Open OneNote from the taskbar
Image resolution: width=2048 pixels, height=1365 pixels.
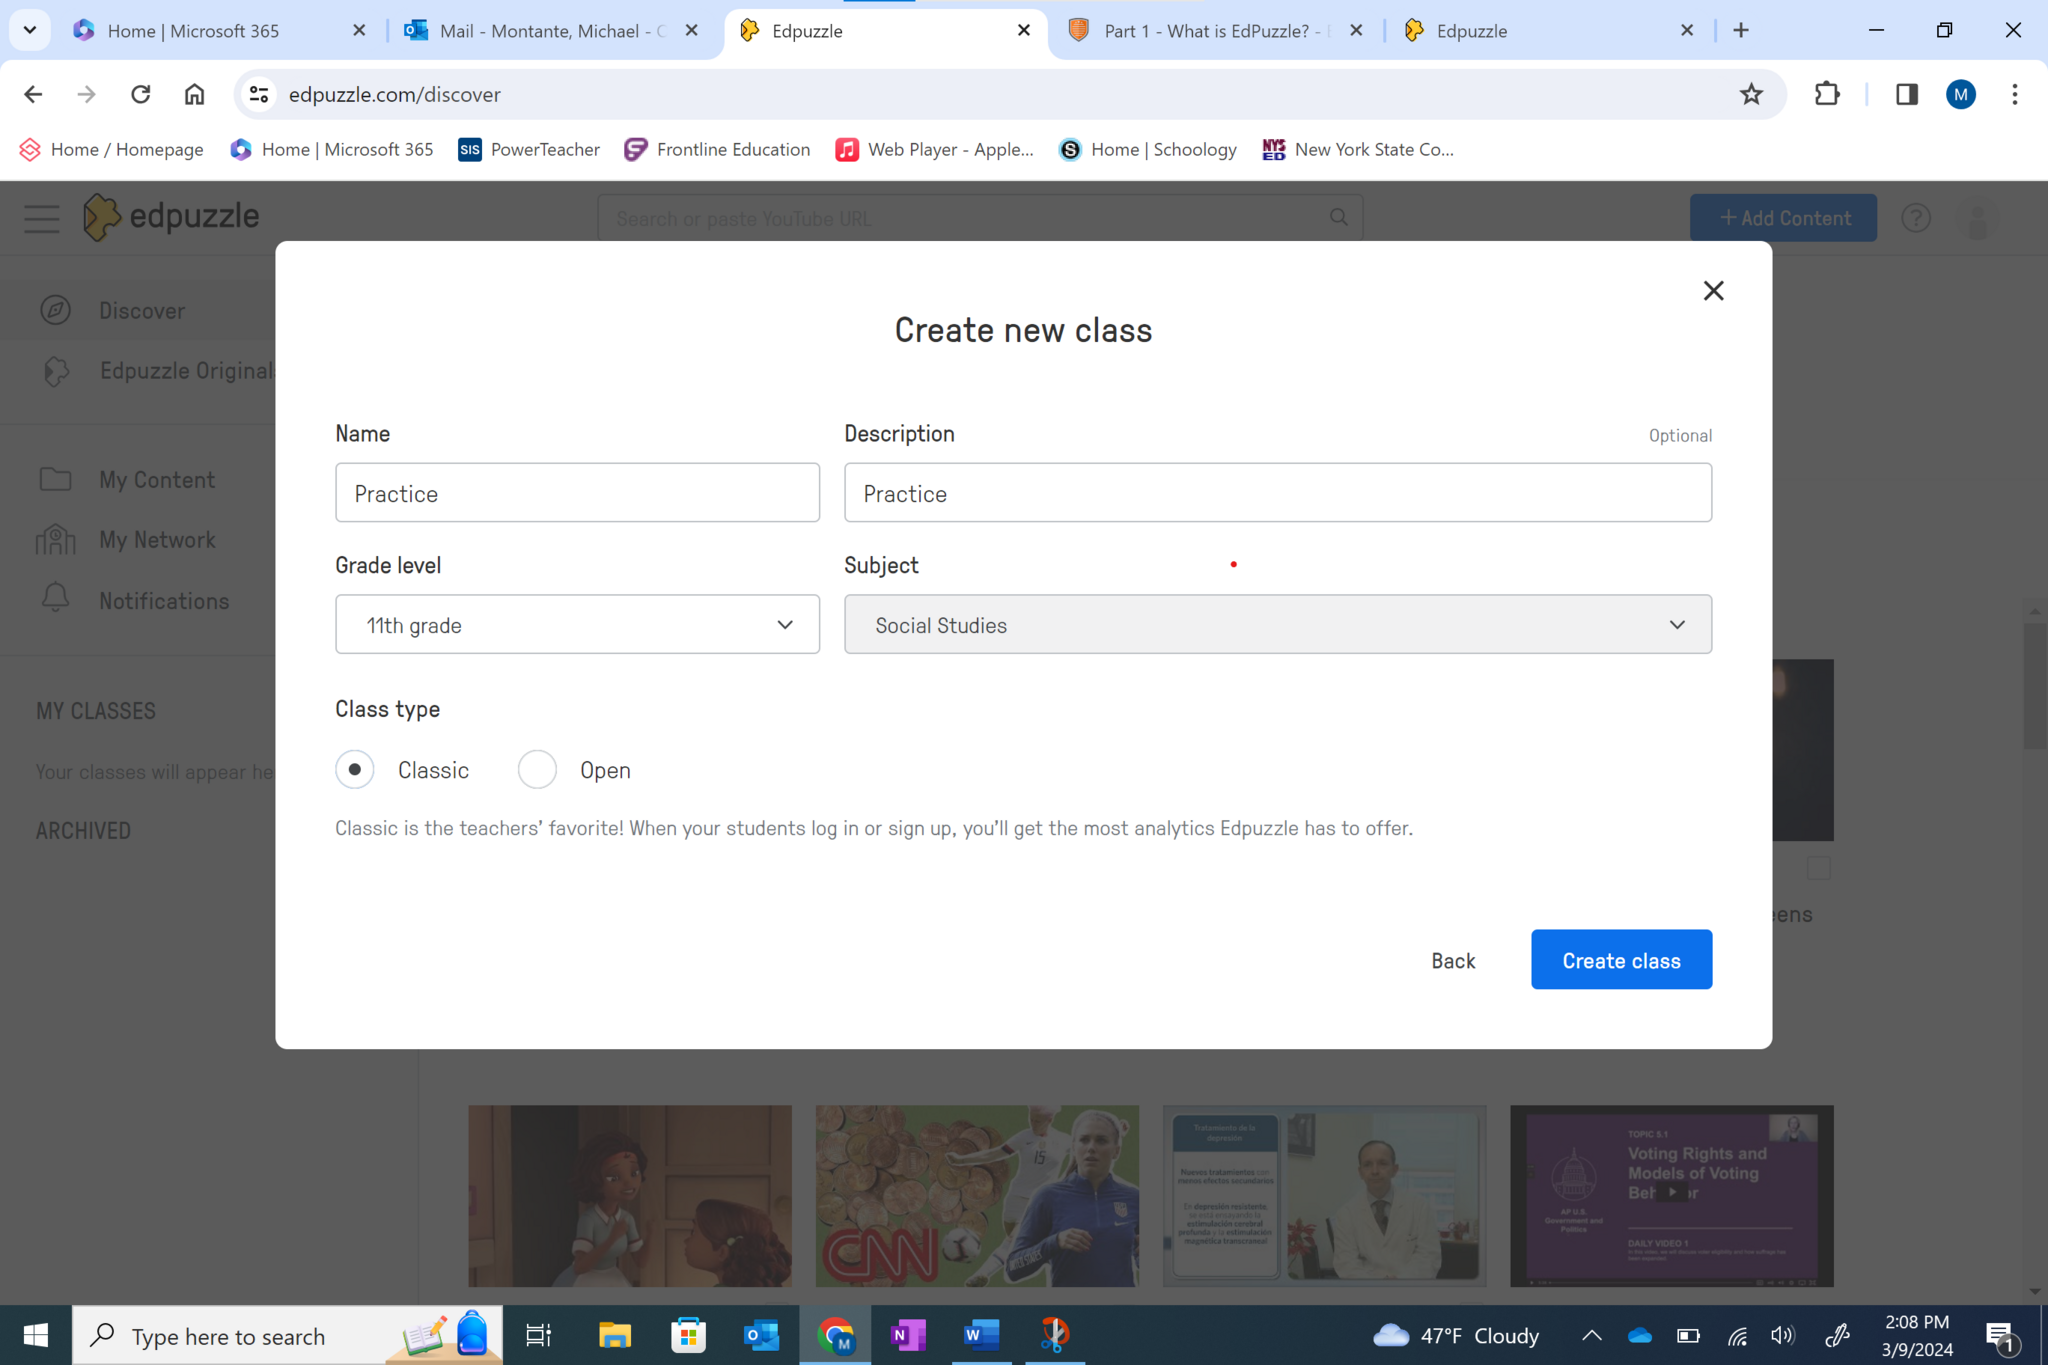point(908,1335)
